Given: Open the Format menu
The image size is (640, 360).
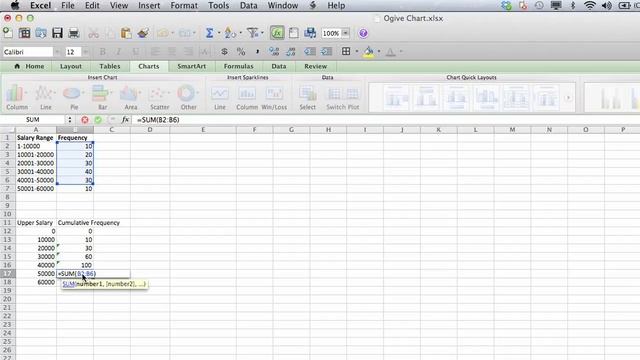Looking at the screenshot, I should tap(184, 5).
